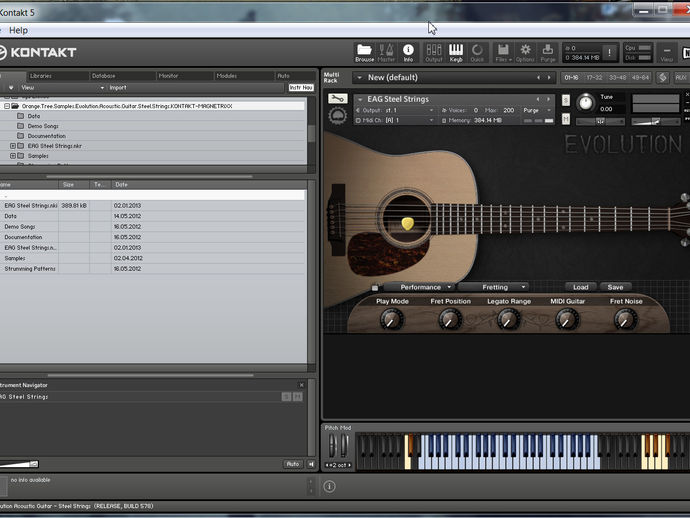Viewport: 690px width, 518px height.
Task: Solo the EAG Steel Strings instrument
Action: click(x=565, y=100)
